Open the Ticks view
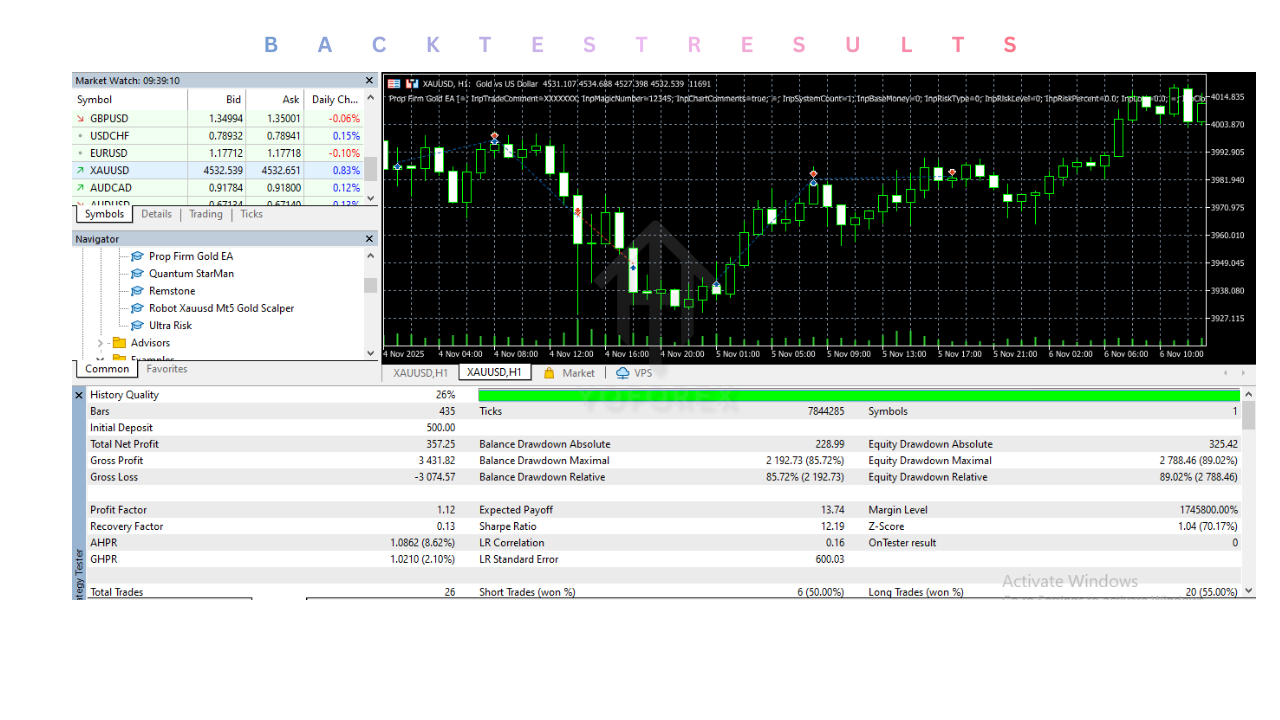Image resolution: width=1280 pixels, height=720 pixels. click(x=251, y=214)
